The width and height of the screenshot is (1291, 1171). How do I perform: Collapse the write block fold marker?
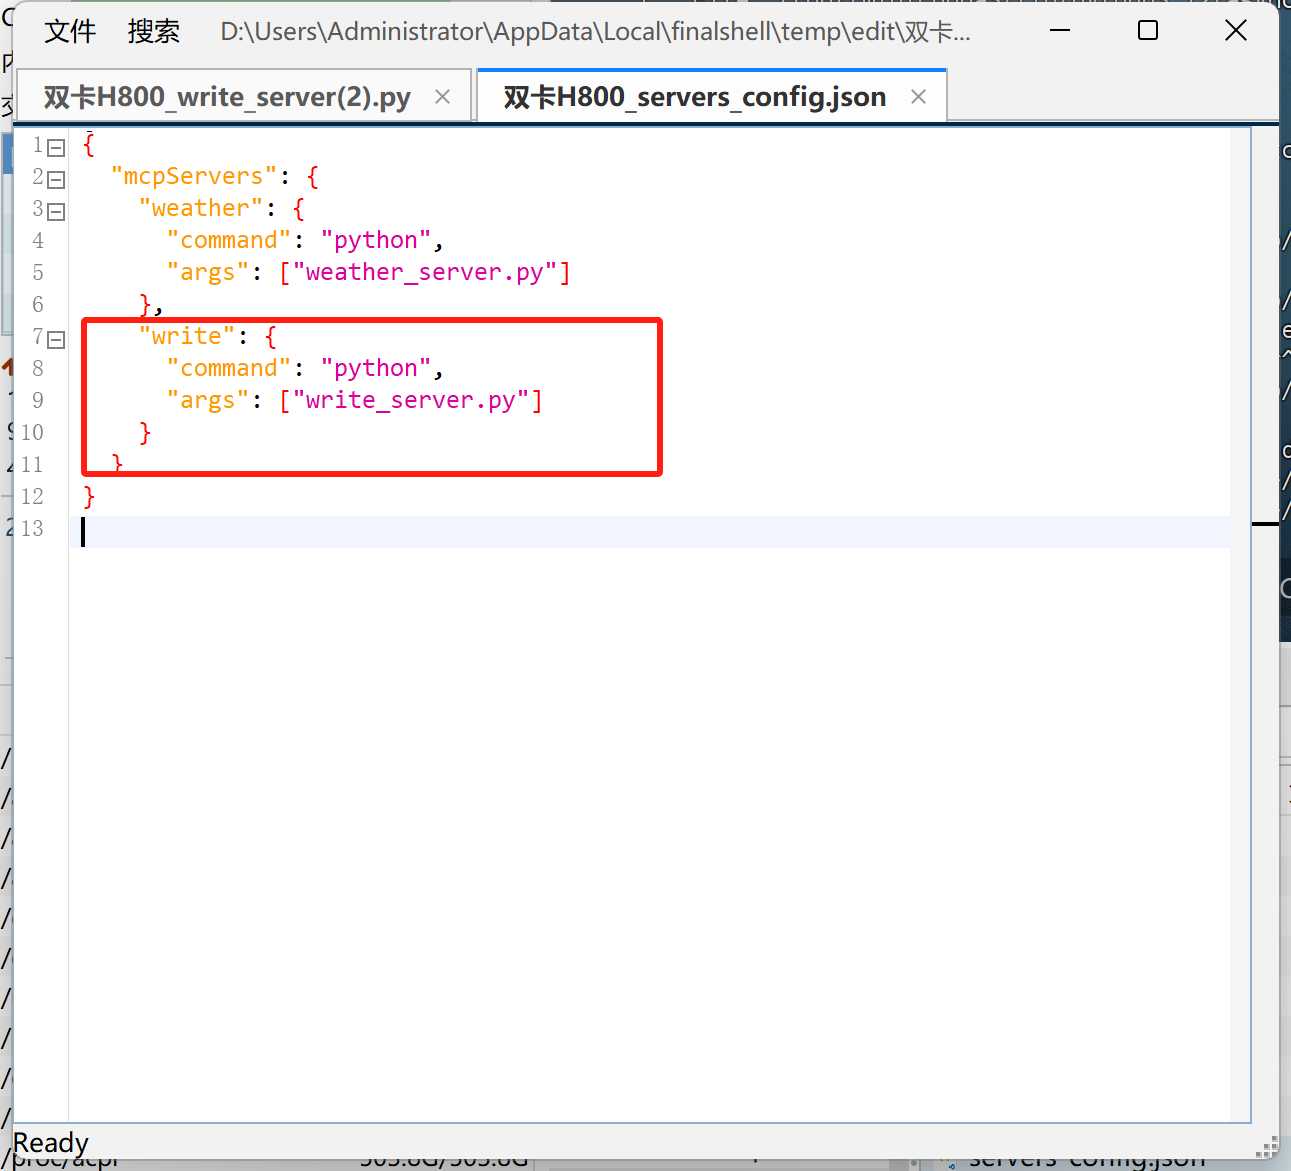pos(57,340)
